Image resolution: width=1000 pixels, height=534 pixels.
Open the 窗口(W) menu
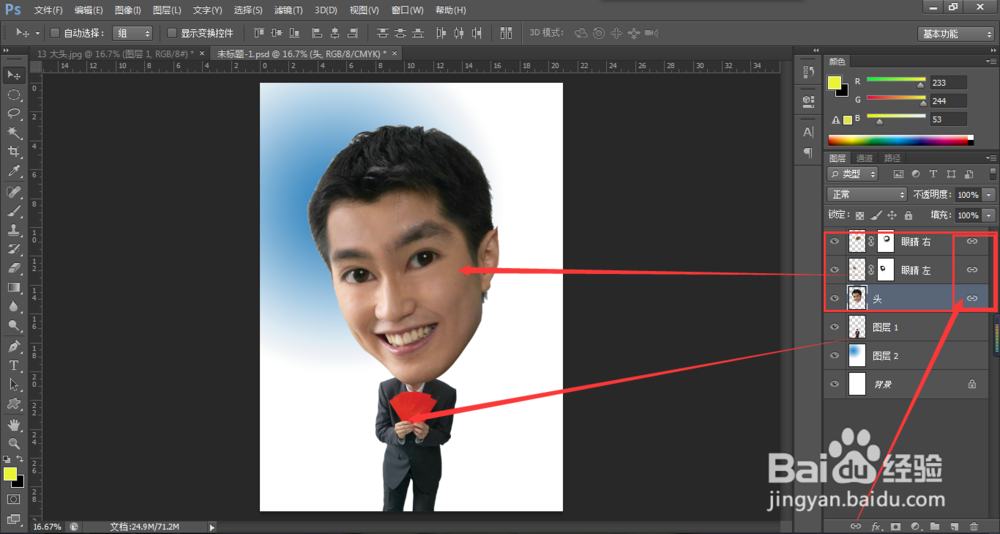pyautogui.click(x=407, y=11)
